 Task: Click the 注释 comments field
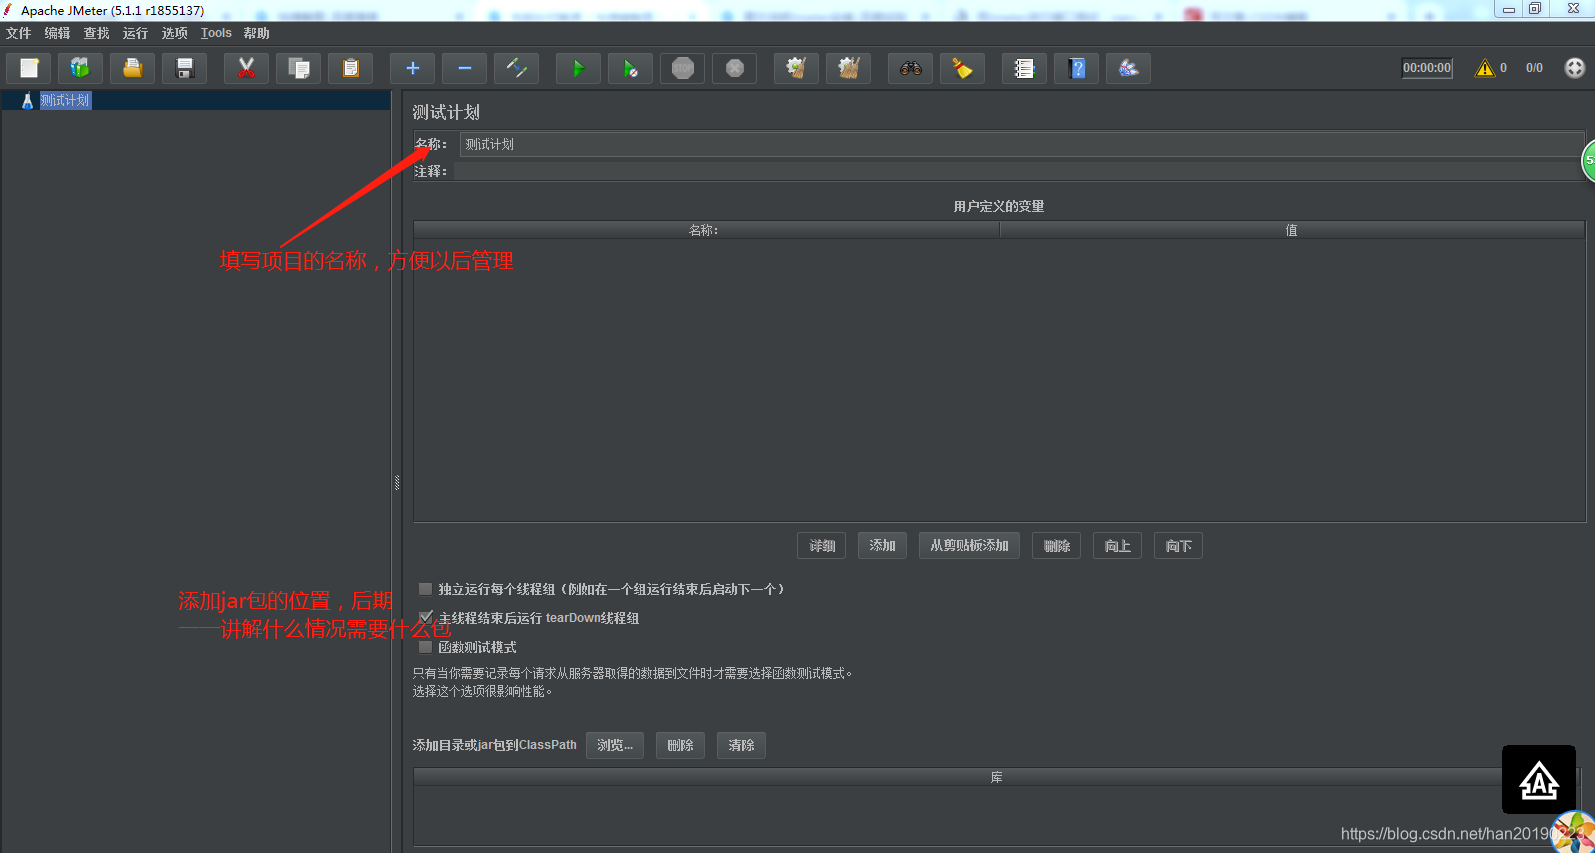coord(1018,171)
